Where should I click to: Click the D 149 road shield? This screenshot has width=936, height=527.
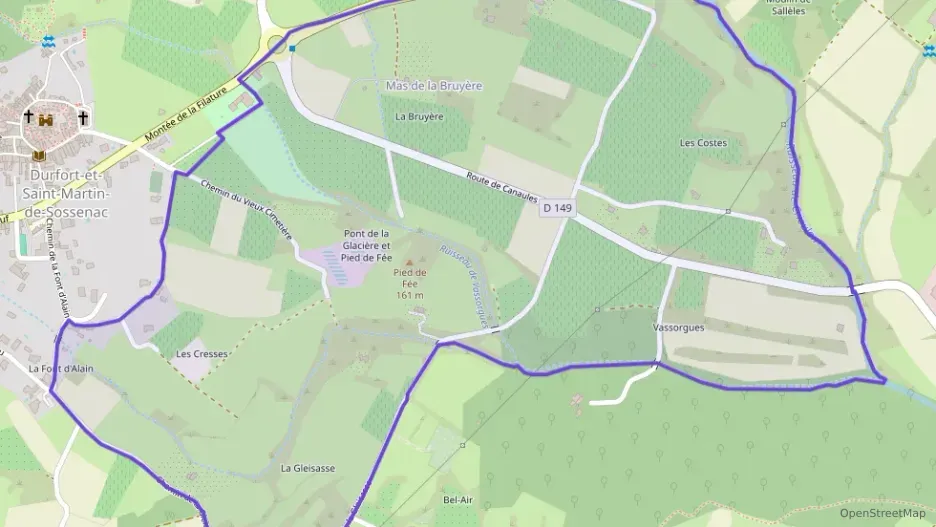558,208
